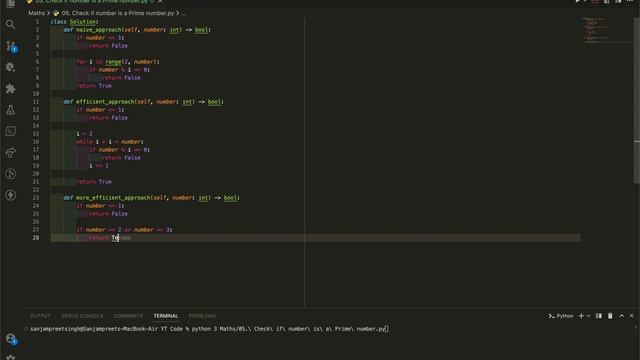The width and height of the screenshot is (640, 360).
Task: Click the Maths breadcrumb folder
Action: (37, 13)
